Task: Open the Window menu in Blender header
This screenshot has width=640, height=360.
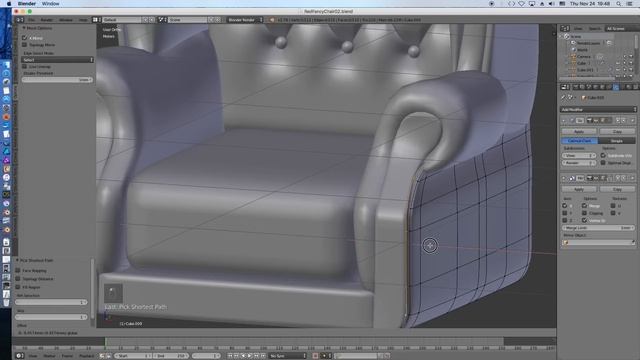Action: (66, 20)
